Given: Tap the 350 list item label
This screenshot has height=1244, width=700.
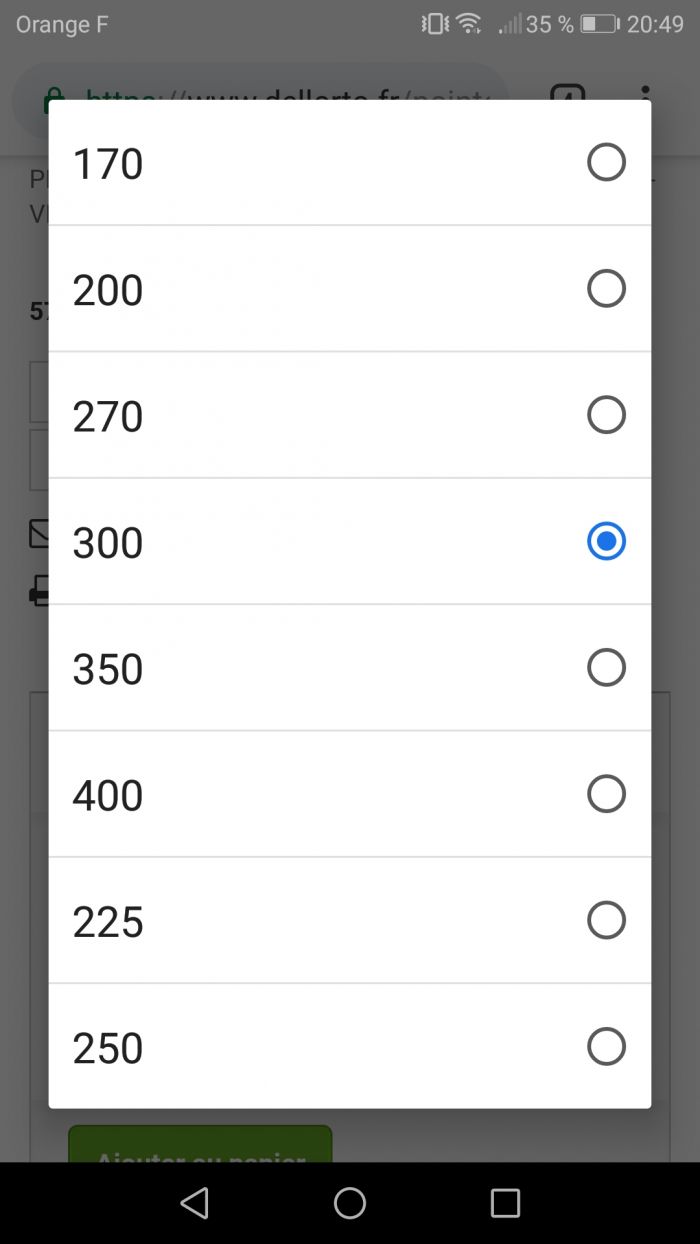Looking at the screenshot, I should [x=108, y=669].
